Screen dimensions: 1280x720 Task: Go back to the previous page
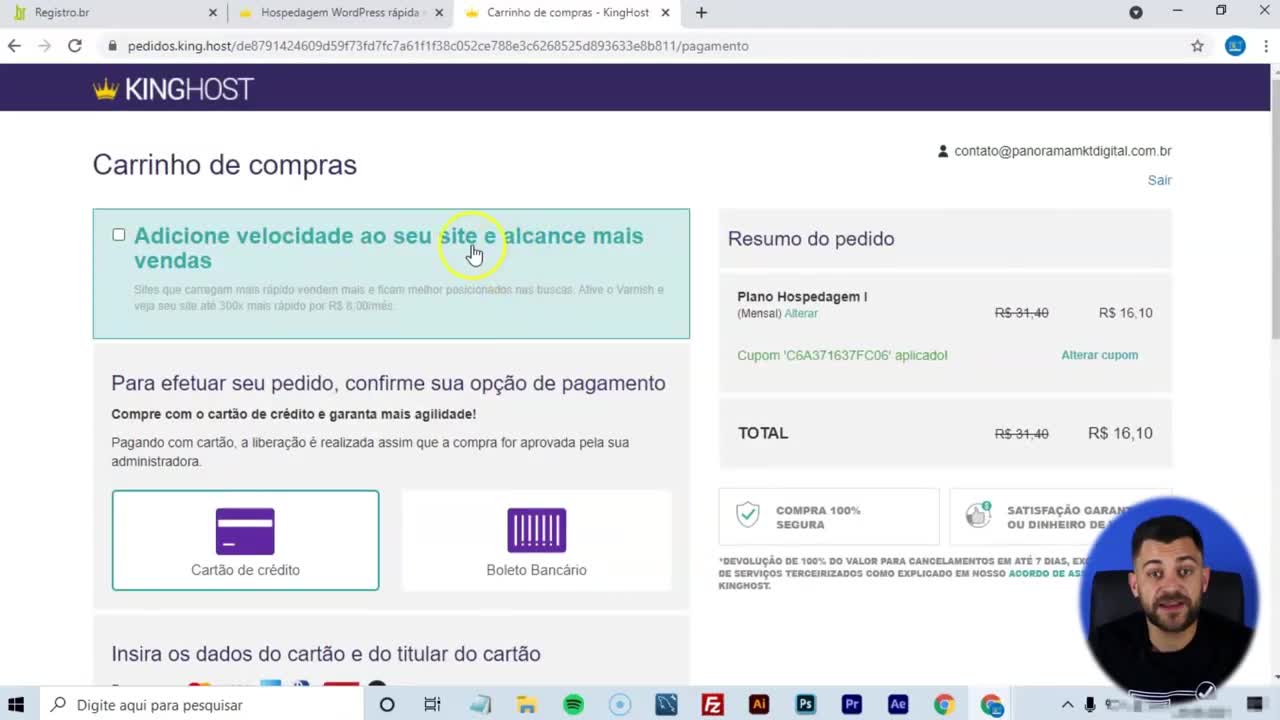pos(14,46)
